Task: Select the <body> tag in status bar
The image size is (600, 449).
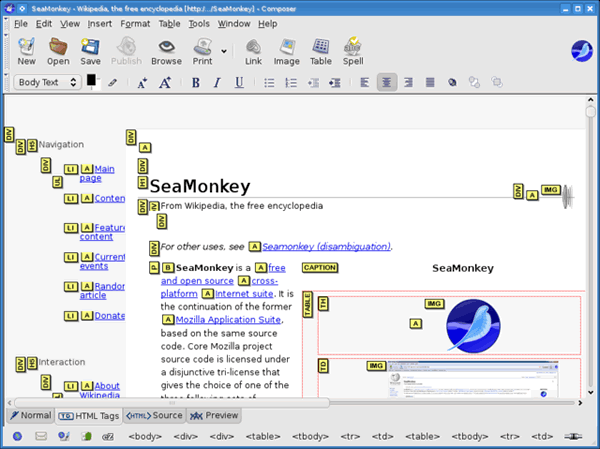Action: pos(145,436)
